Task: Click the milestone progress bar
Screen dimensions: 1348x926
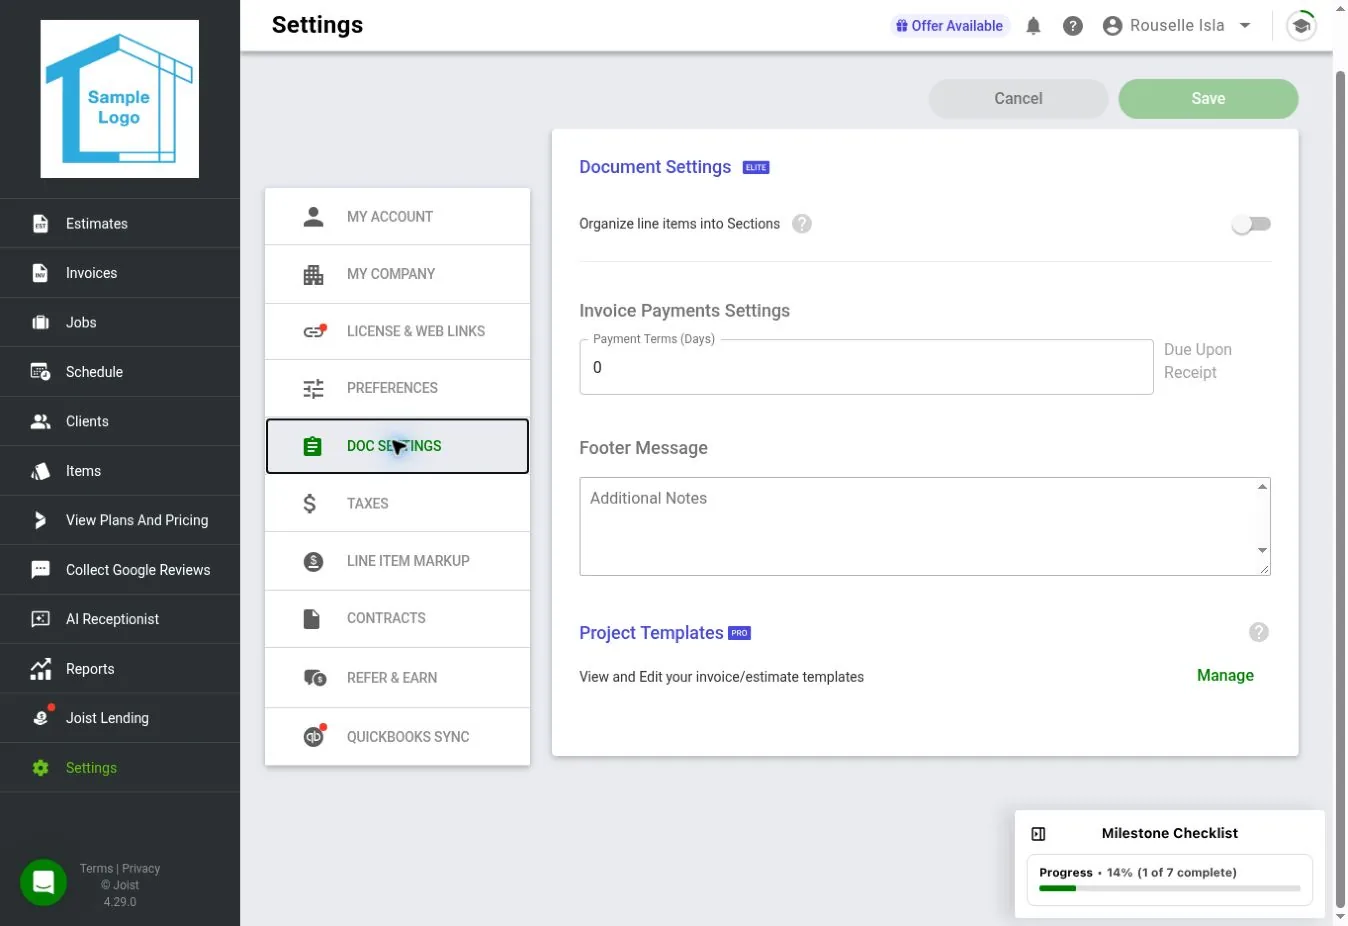Action: pos(1169,888)
